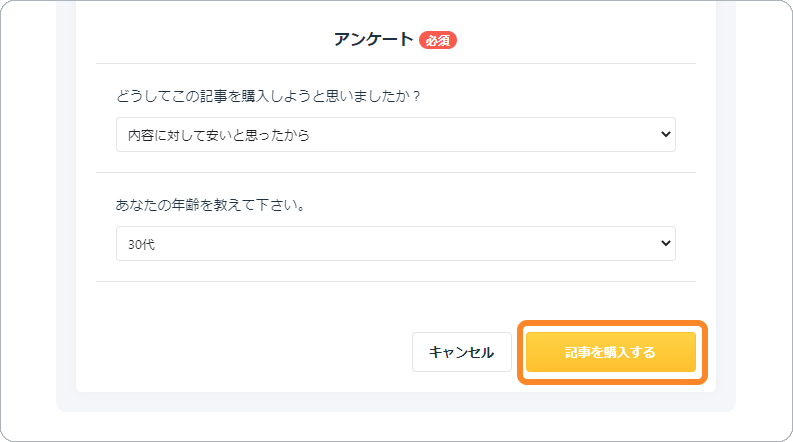
Task: Click the あなたの年齢を教えて下さい label
Action: point(210,205)
